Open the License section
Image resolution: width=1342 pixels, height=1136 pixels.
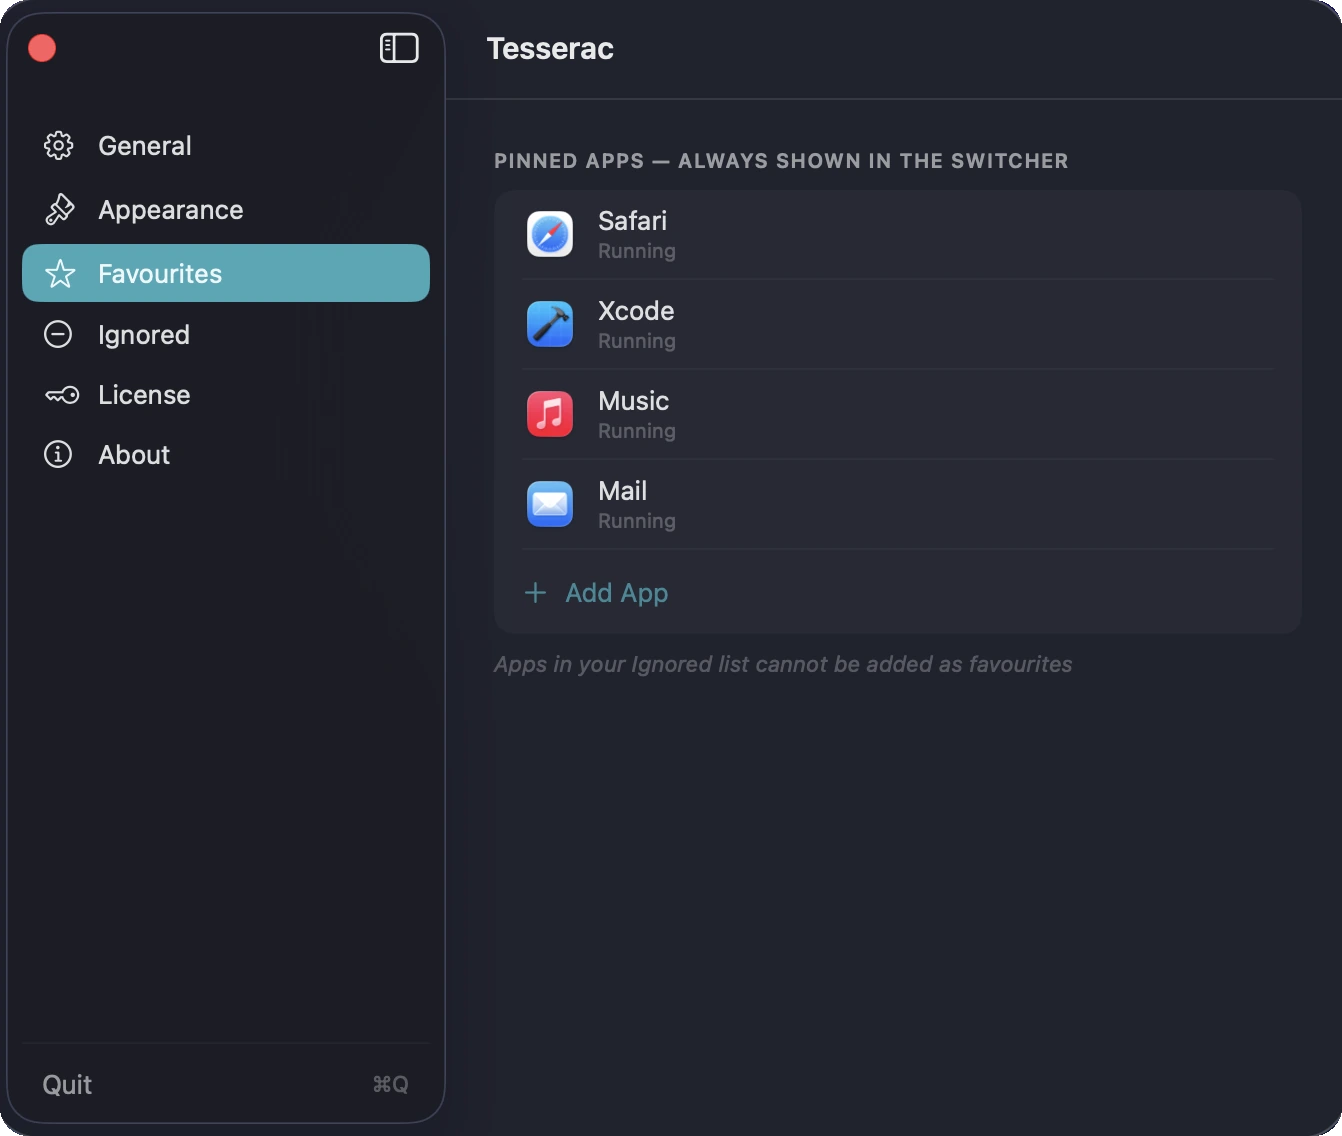[226, 395]
